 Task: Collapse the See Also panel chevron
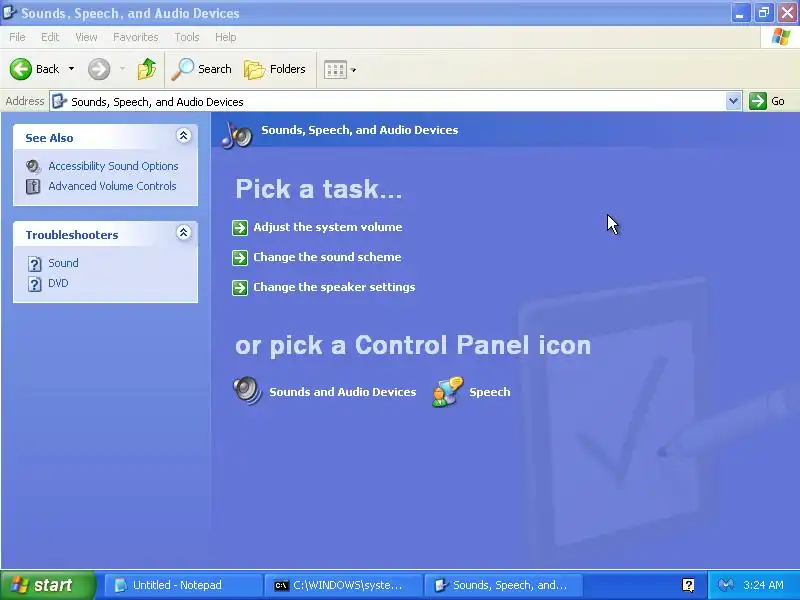point(184,136)
